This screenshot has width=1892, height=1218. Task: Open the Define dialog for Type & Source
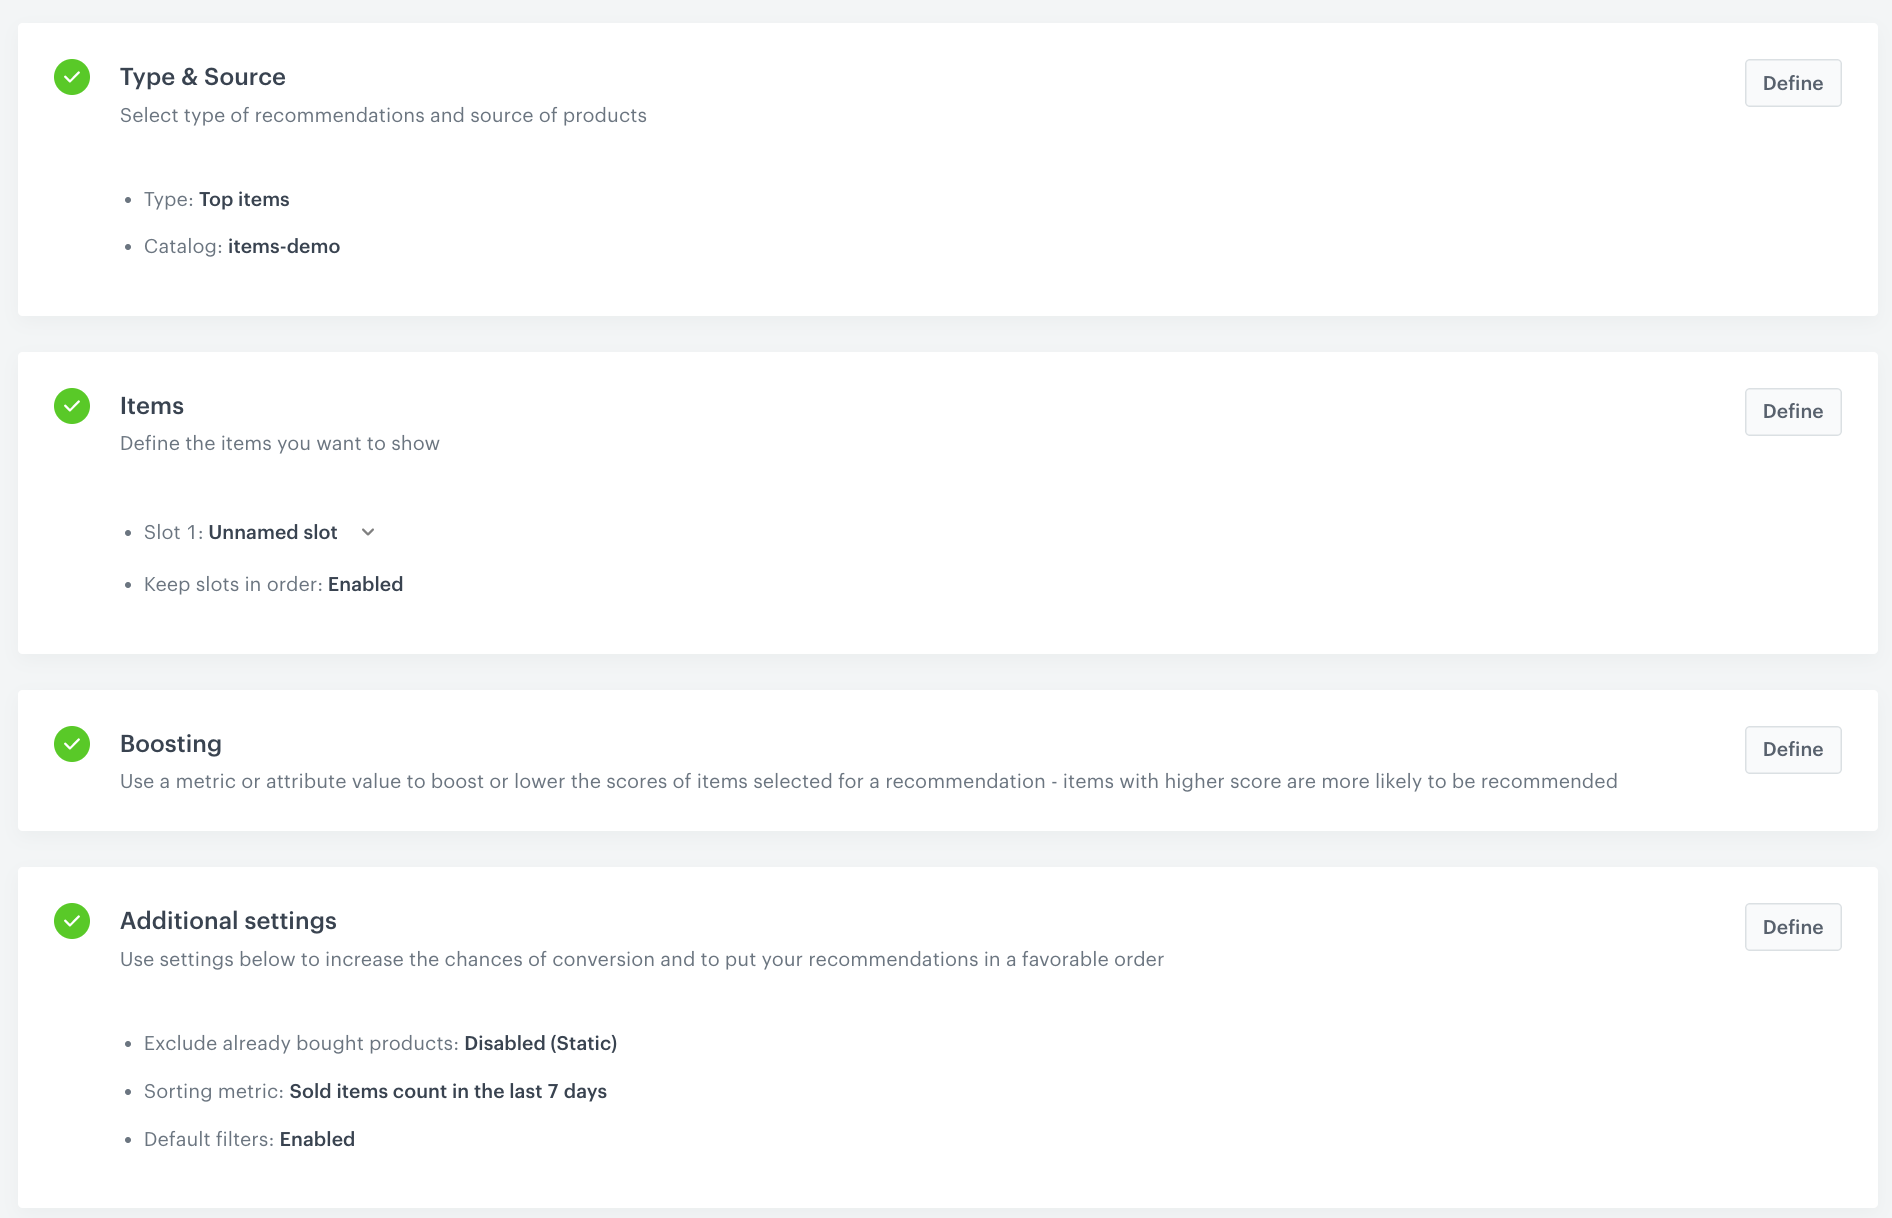click(1792, 83)
